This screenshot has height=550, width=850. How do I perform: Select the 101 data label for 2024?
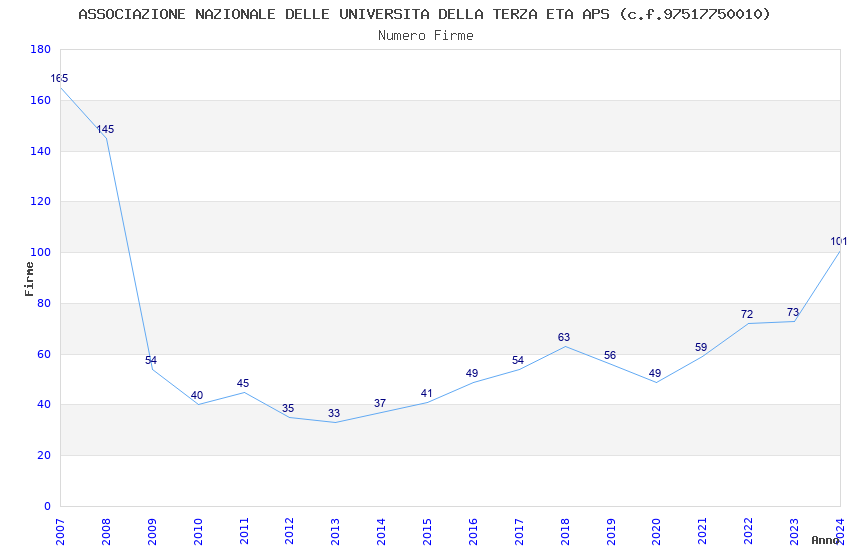coord(839,242)
